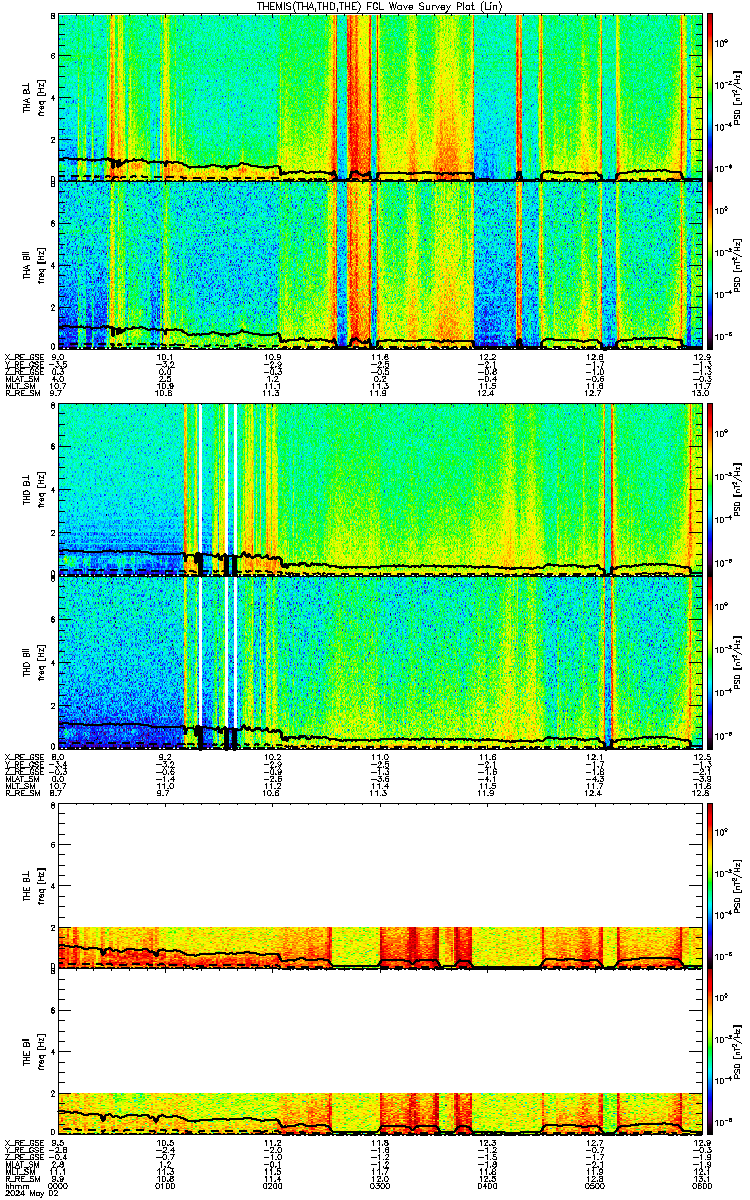Select the THE BL spectrogram panel

point(379,886)
